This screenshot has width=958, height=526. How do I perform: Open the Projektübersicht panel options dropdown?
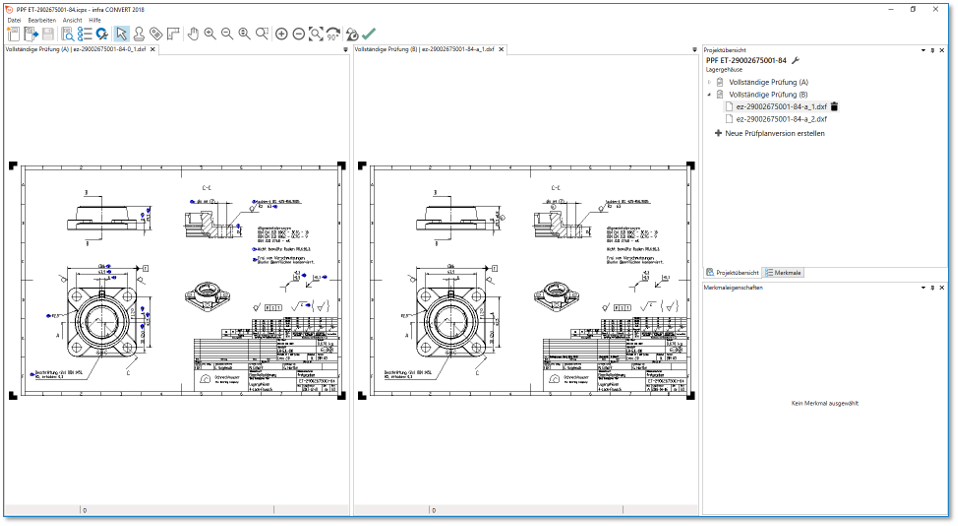(x=923, y=49)
